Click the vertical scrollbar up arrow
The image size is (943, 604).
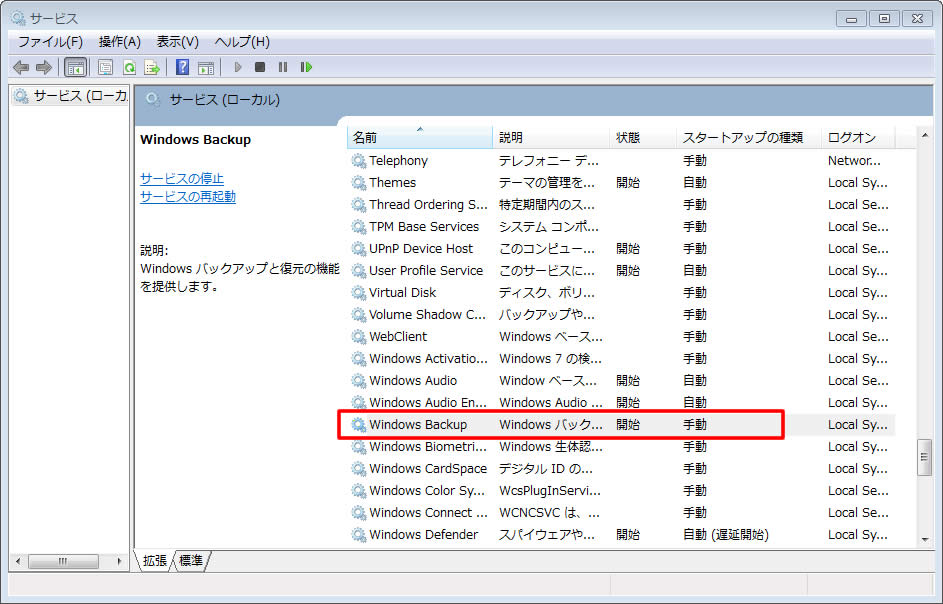click(x=924, y=136)
